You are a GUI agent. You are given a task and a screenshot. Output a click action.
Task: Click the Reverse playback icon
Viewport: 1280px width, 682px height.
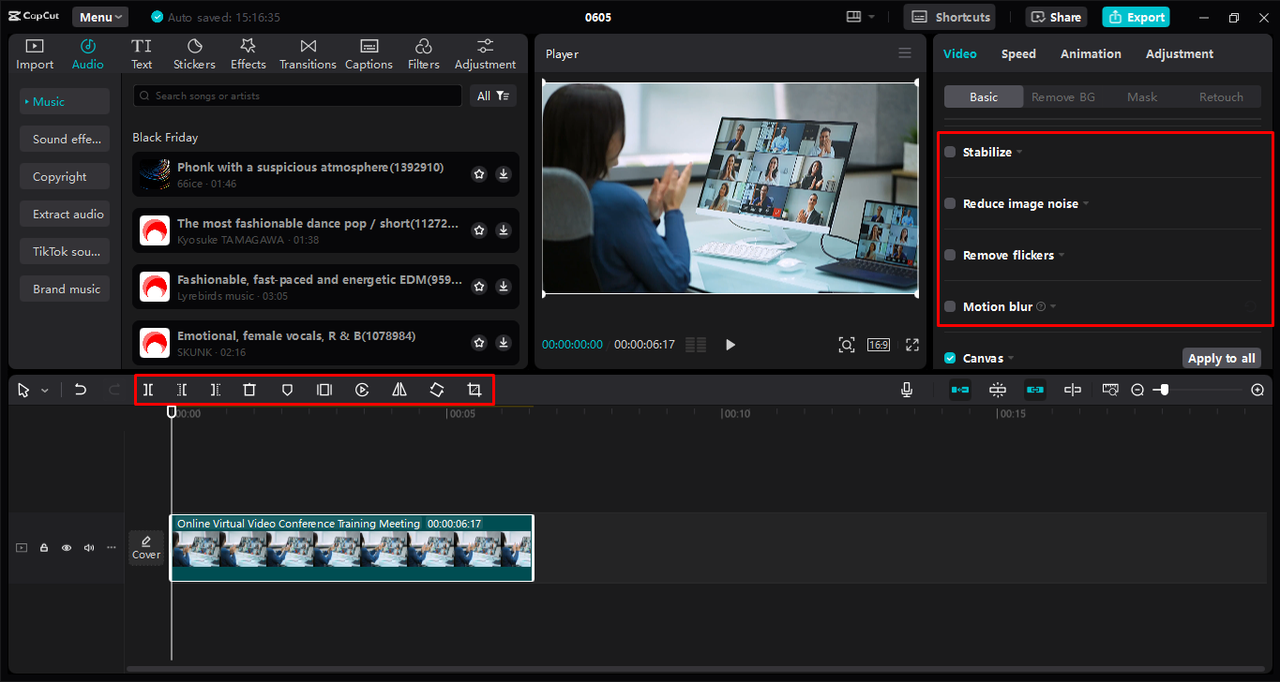[x=362, y=390]
